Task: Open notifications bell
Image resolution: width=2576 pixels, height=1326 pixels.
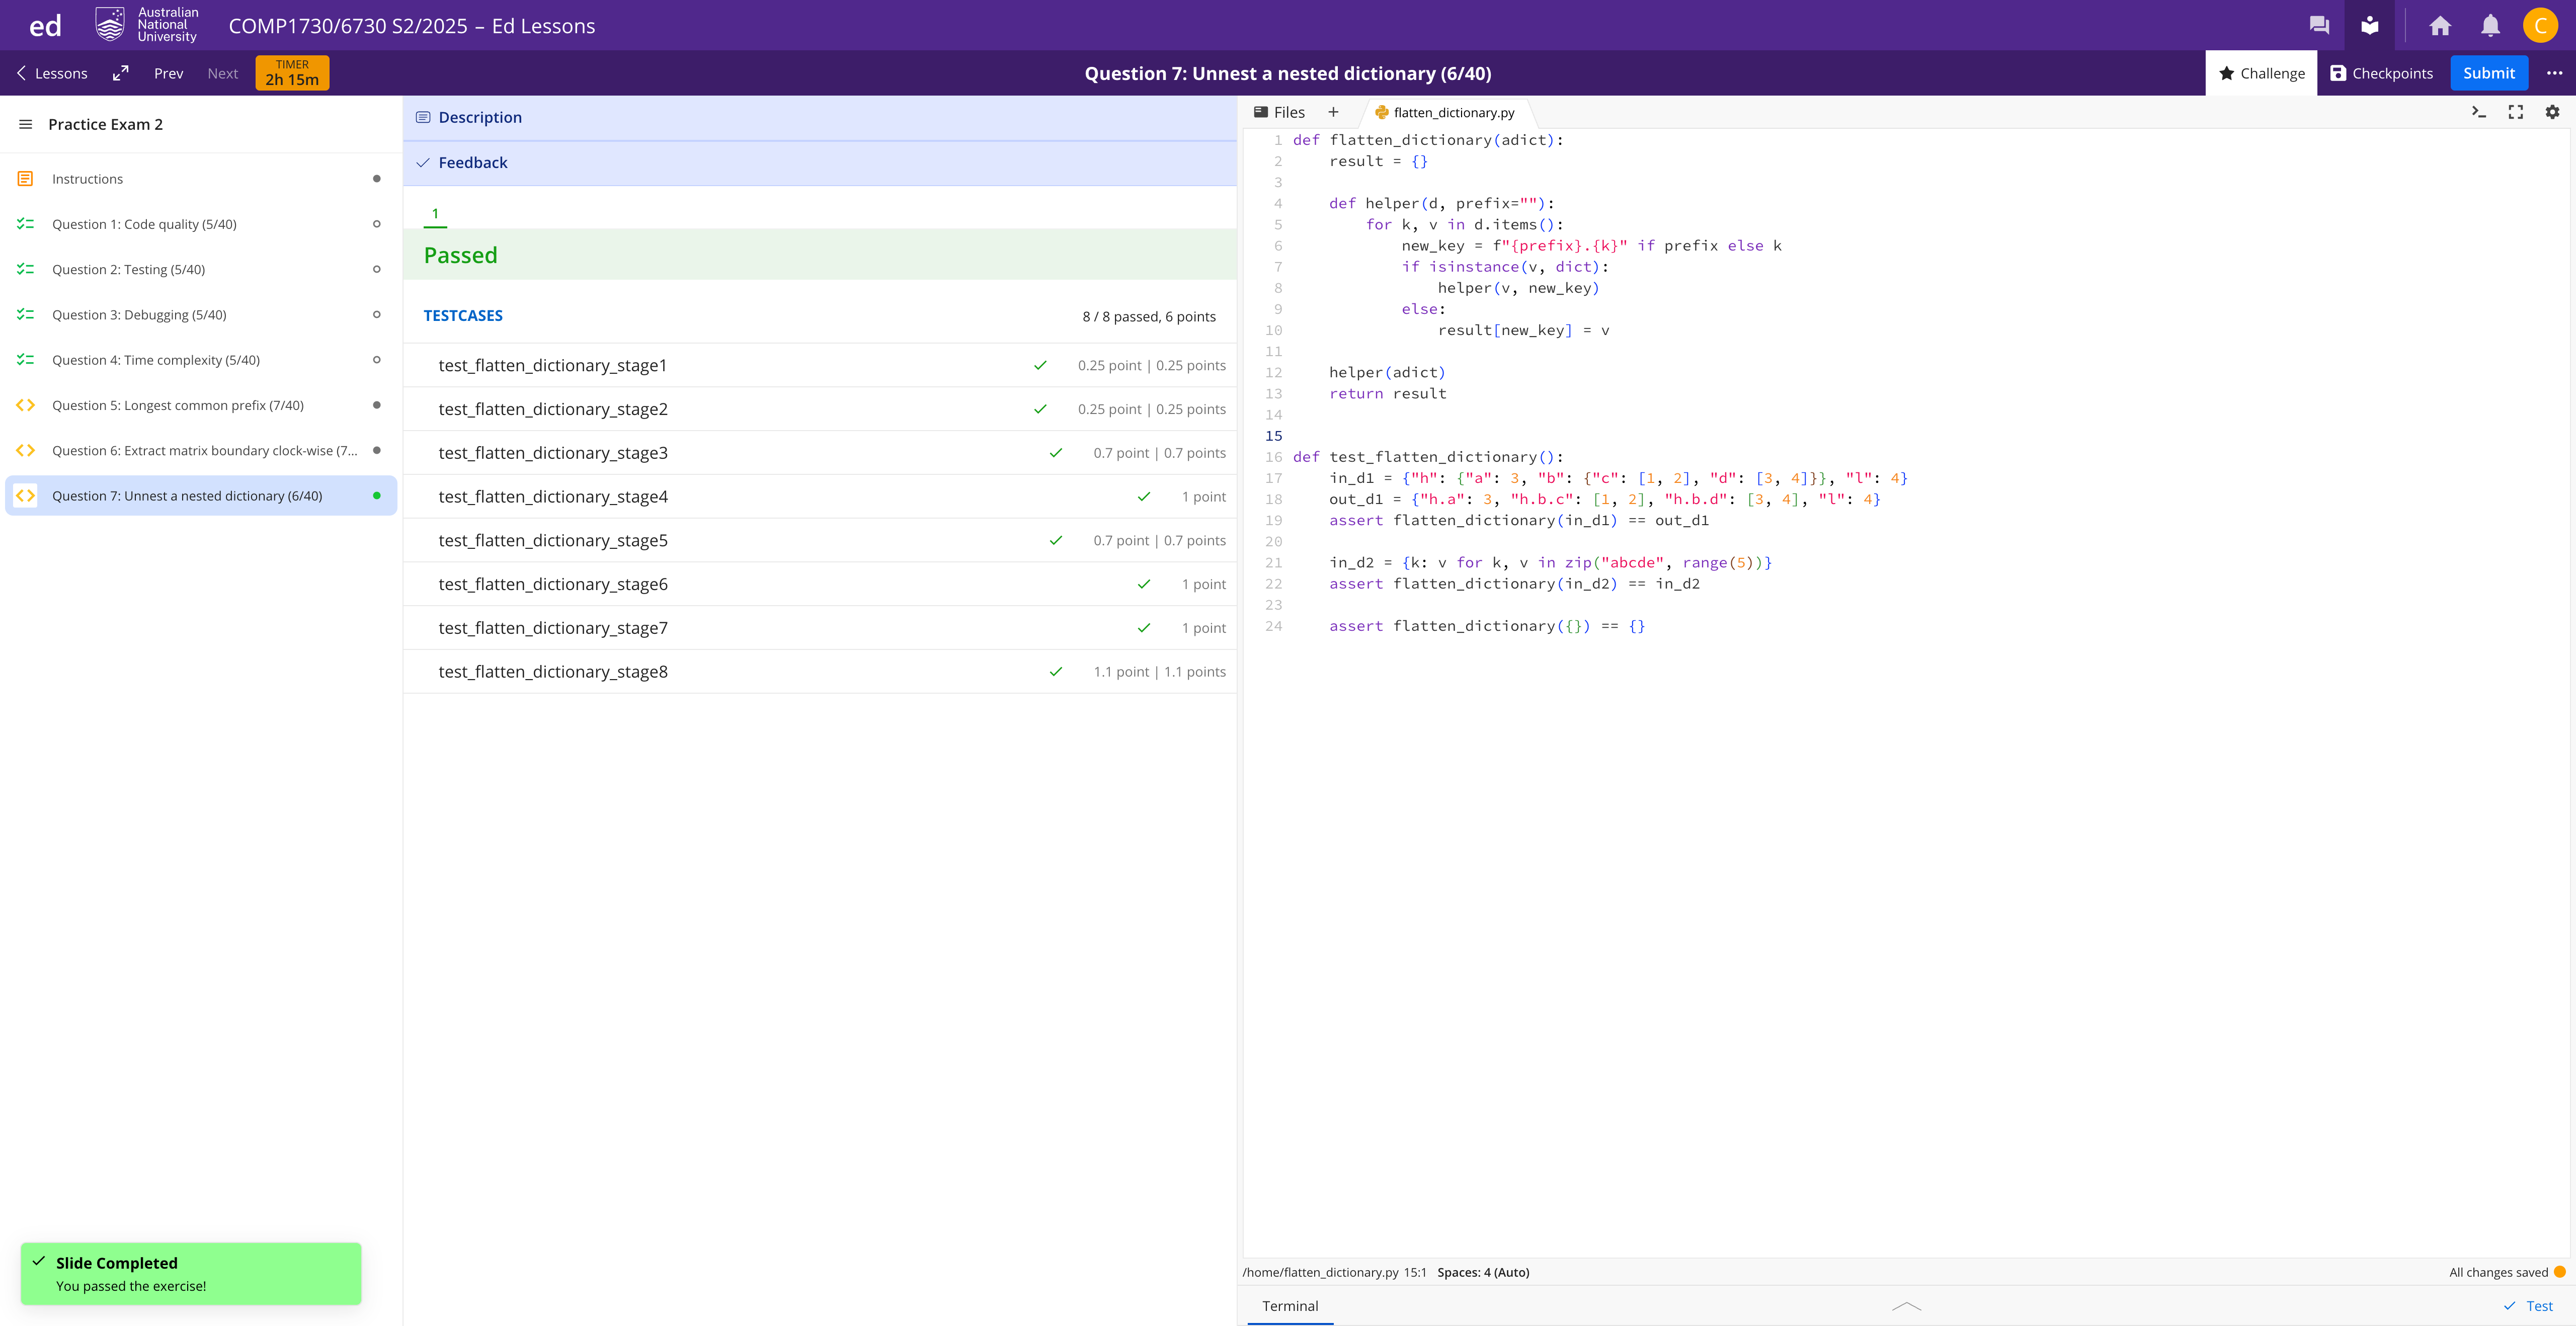Action: pyautogui.click(x=2490, y=25)
